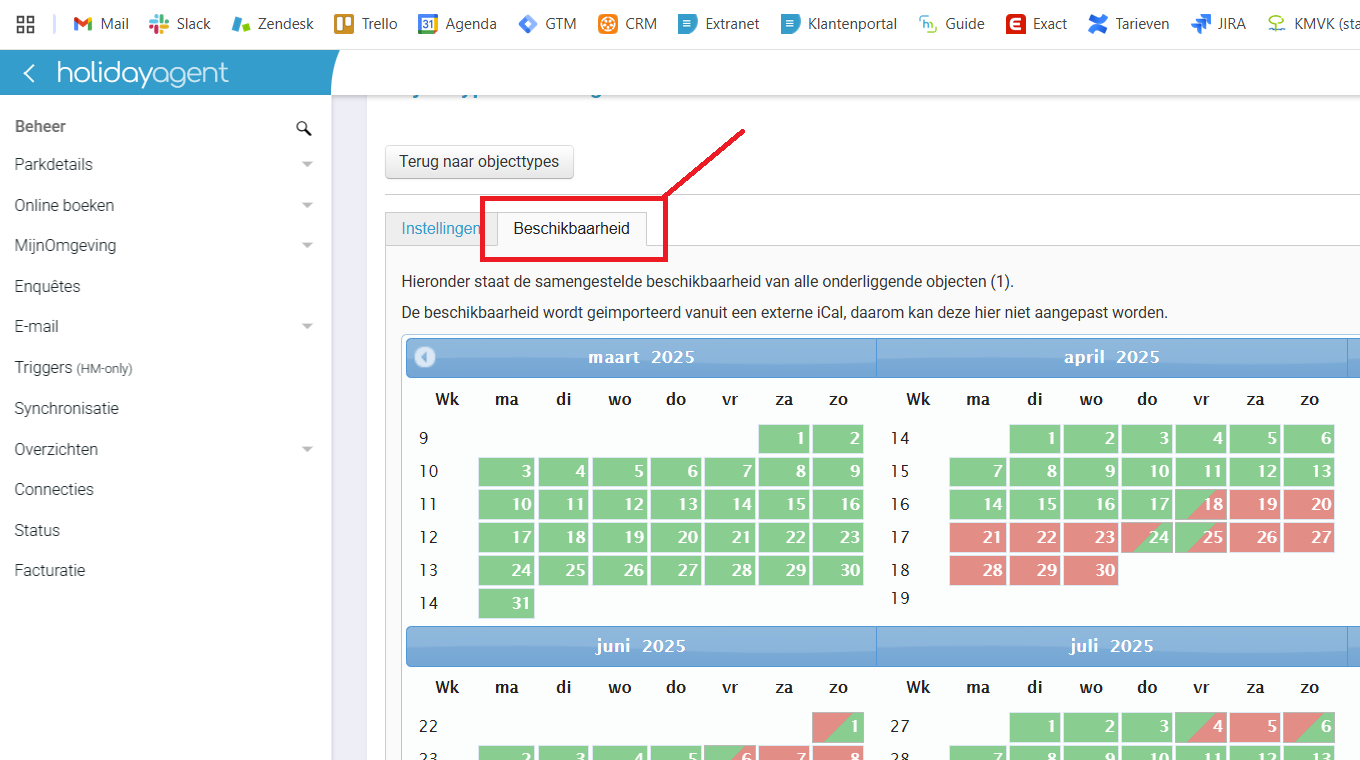Image resolution: width=1360 pixels, height=760 pixels.
Task: Switch to the Instellingen tab
Action: pyautogui.click(x=440, y=229)
